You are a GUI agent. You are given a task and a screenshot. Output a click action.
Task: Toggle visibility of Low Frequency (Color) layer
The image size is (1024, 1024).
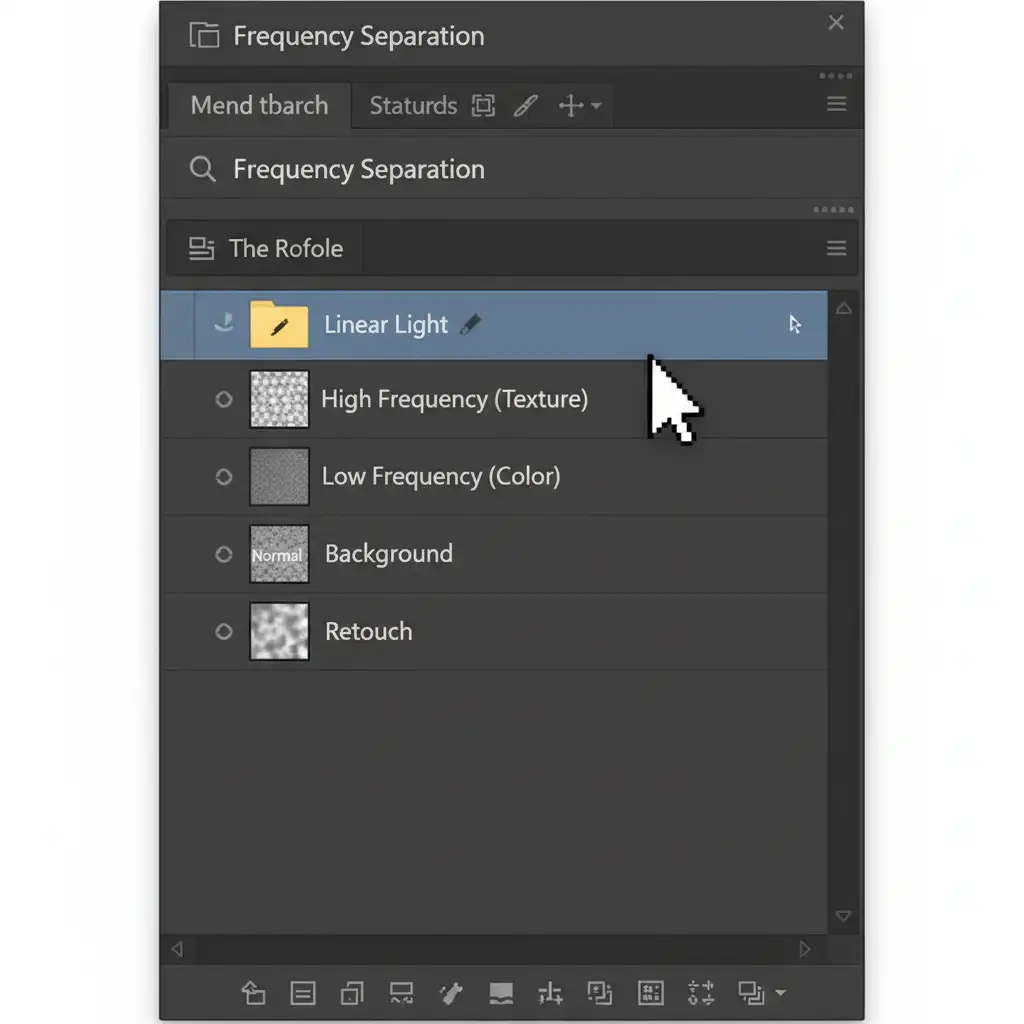tap(224, 477)
